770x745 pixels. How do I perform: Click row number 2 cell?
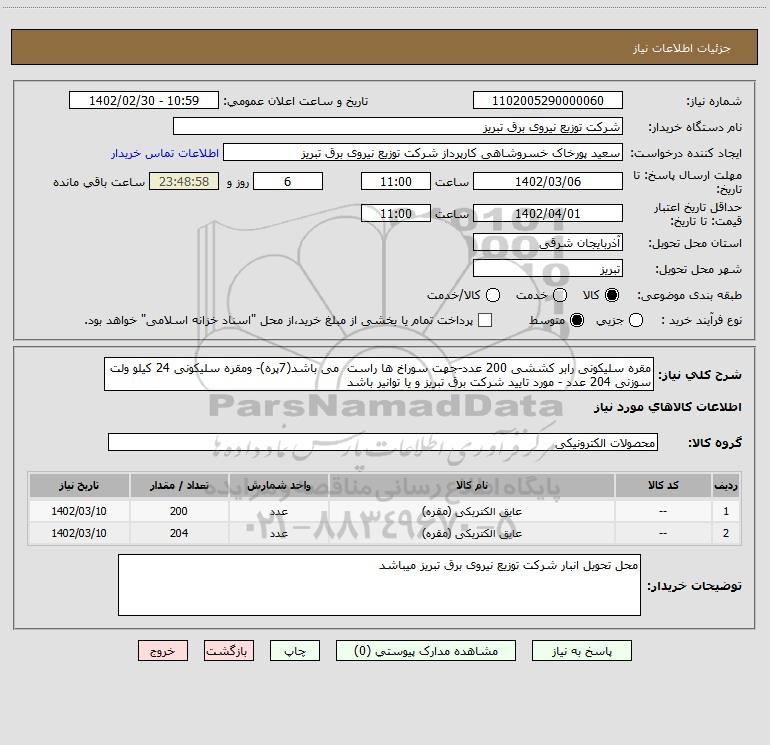(x=726, y=533)
